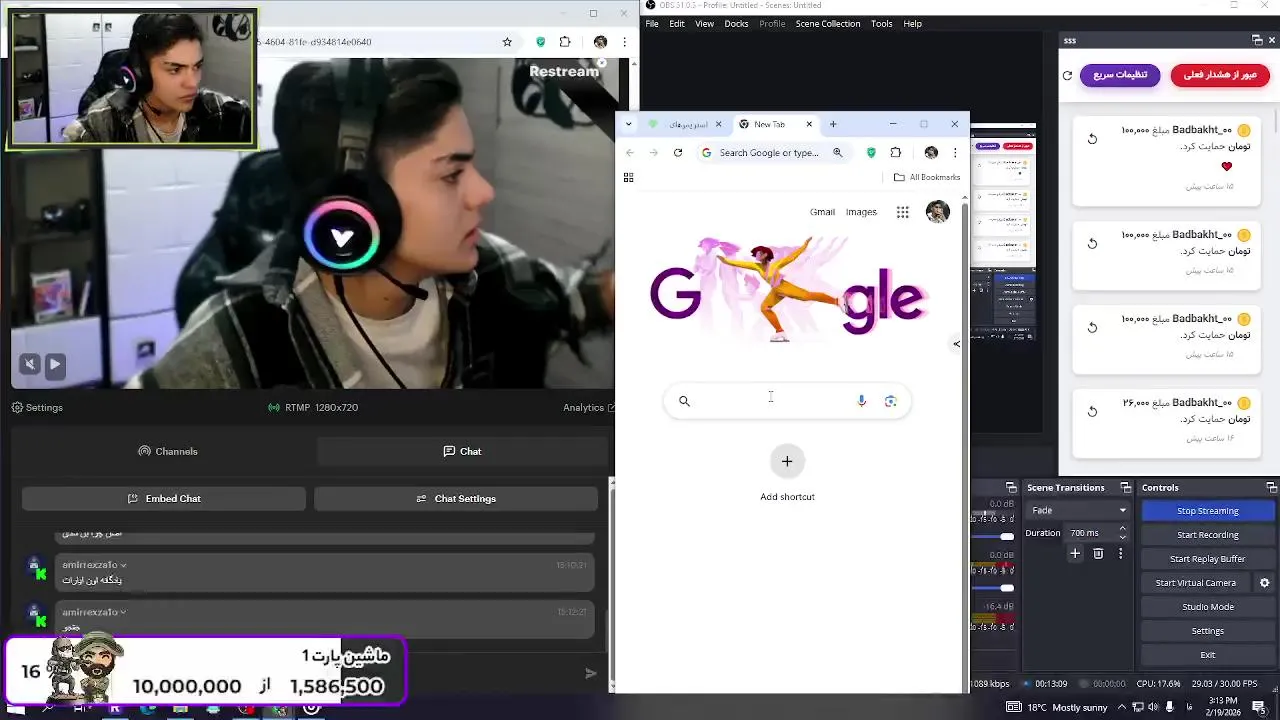Add a shortcut on the New Tab page

click(x=787, y=472)
